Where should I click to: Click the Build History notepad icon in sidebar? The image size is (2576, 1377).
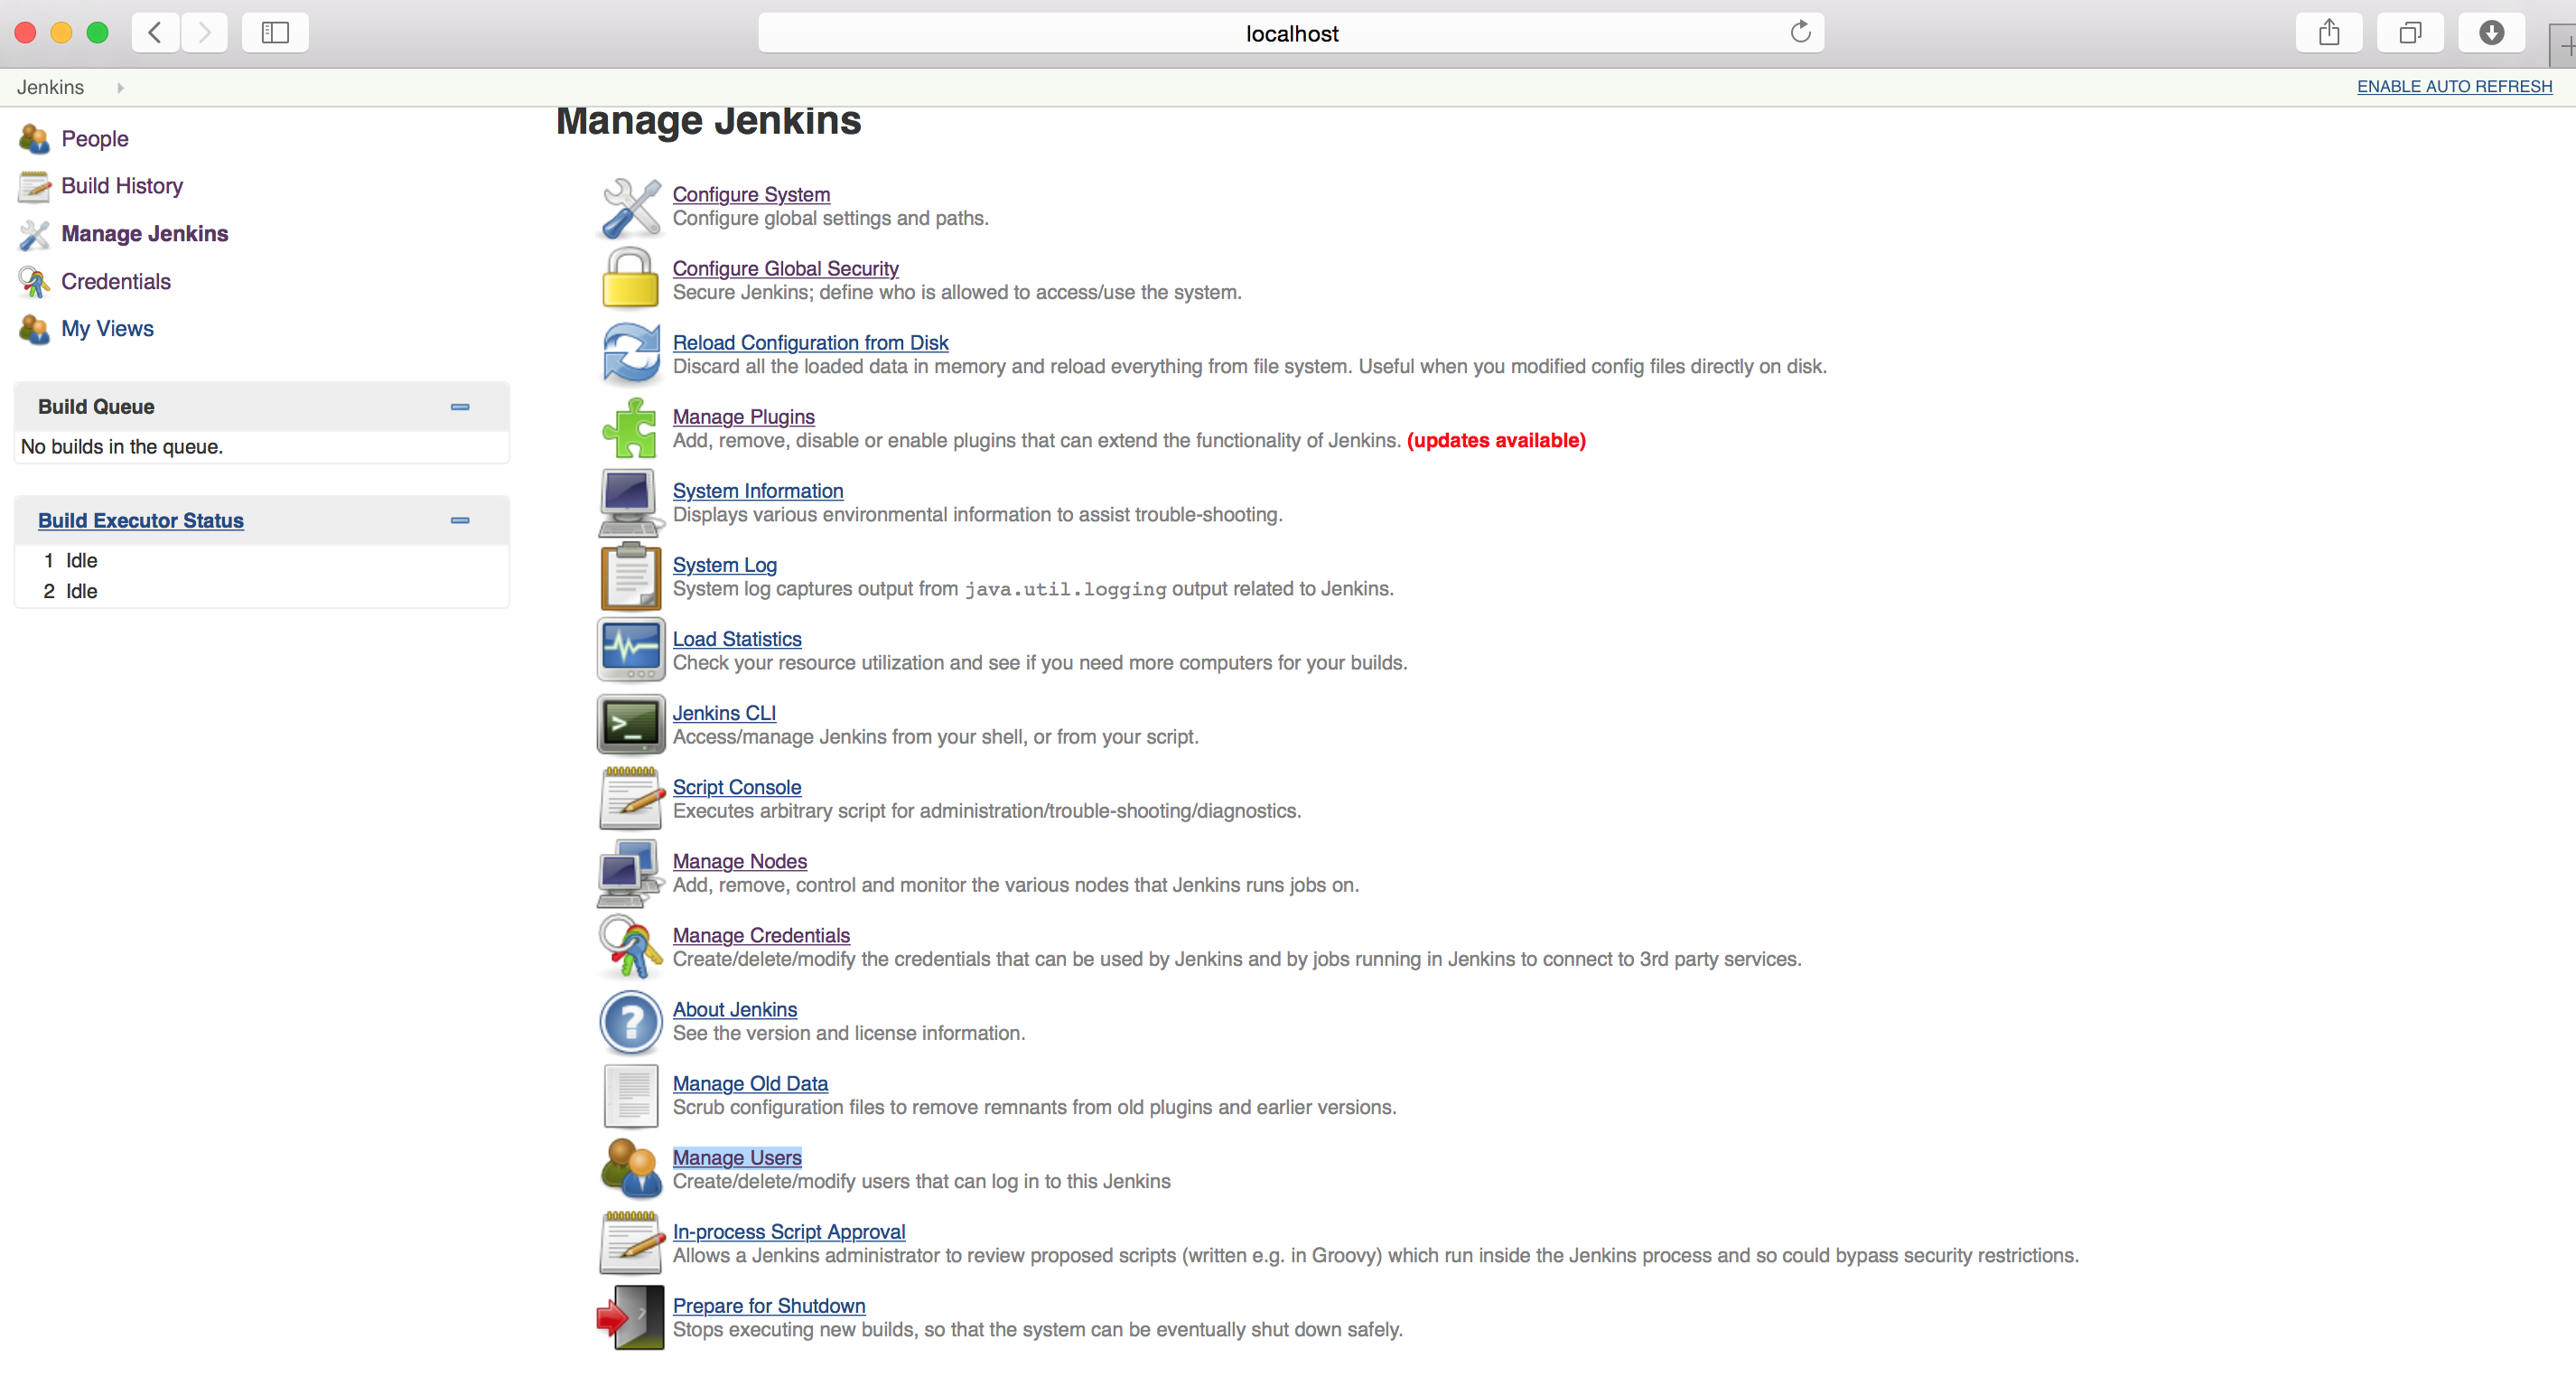(34, 186)
